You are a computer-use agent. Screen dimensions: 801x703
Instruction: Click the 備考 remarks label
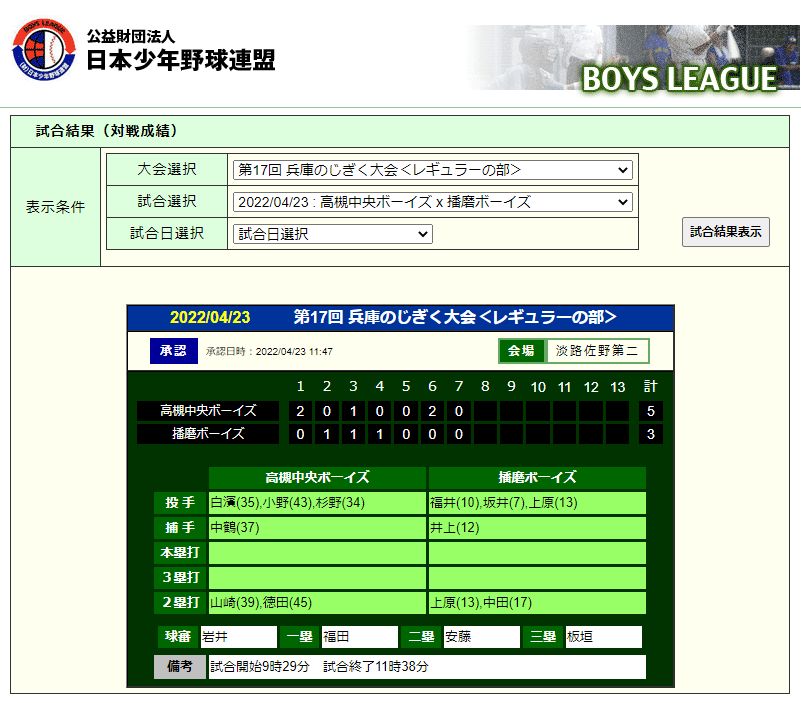point(180,667)
